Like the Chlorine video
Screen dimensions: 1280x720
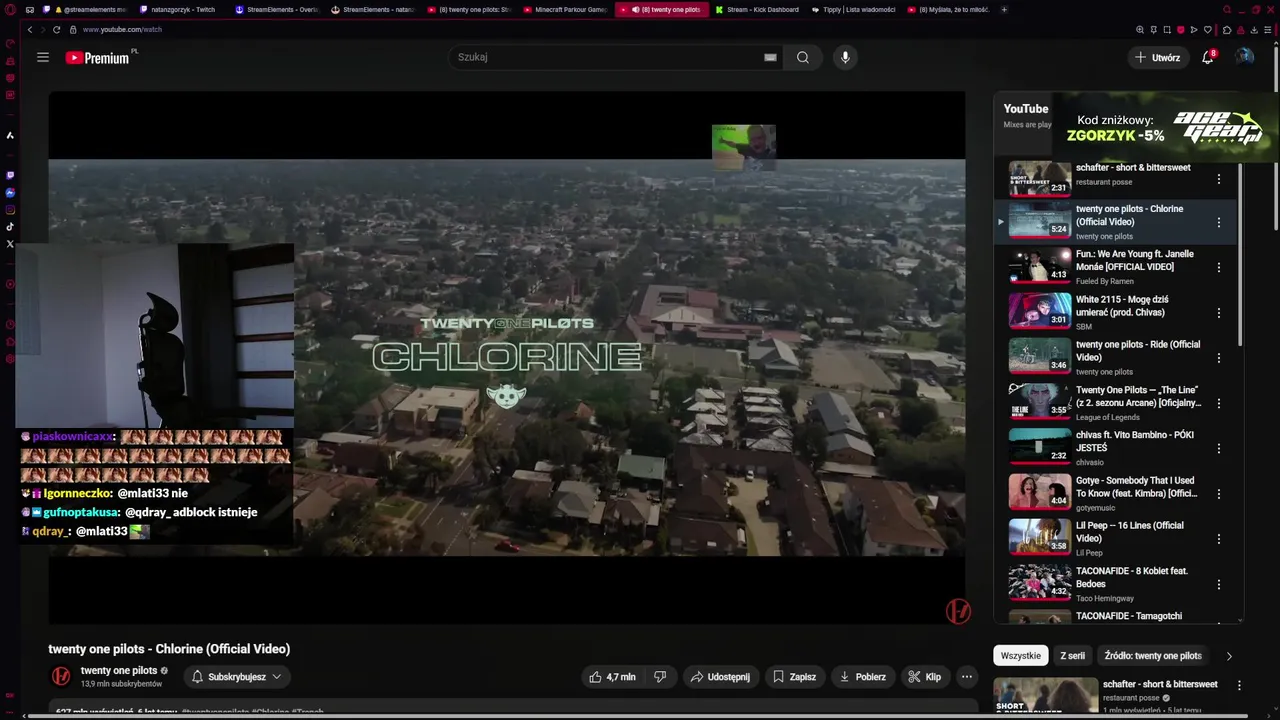pos(613,677)
